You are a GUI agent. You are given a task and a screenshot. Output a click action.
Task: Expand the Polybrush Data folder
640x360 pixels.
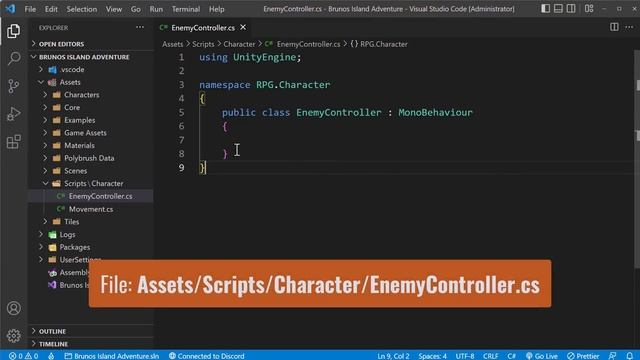91,158
